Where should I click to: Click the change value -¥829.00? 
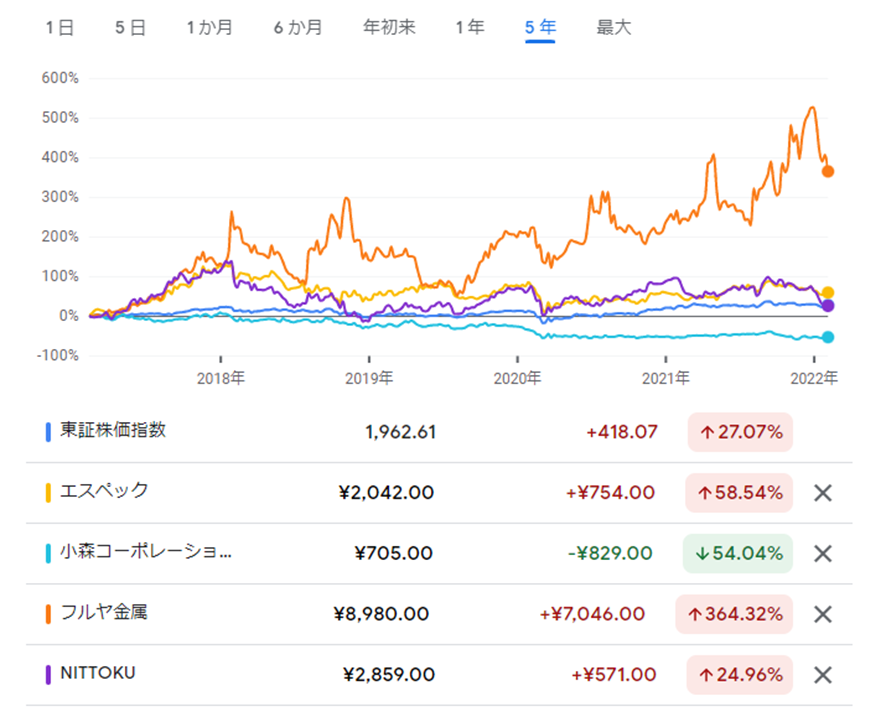(610, 553)
